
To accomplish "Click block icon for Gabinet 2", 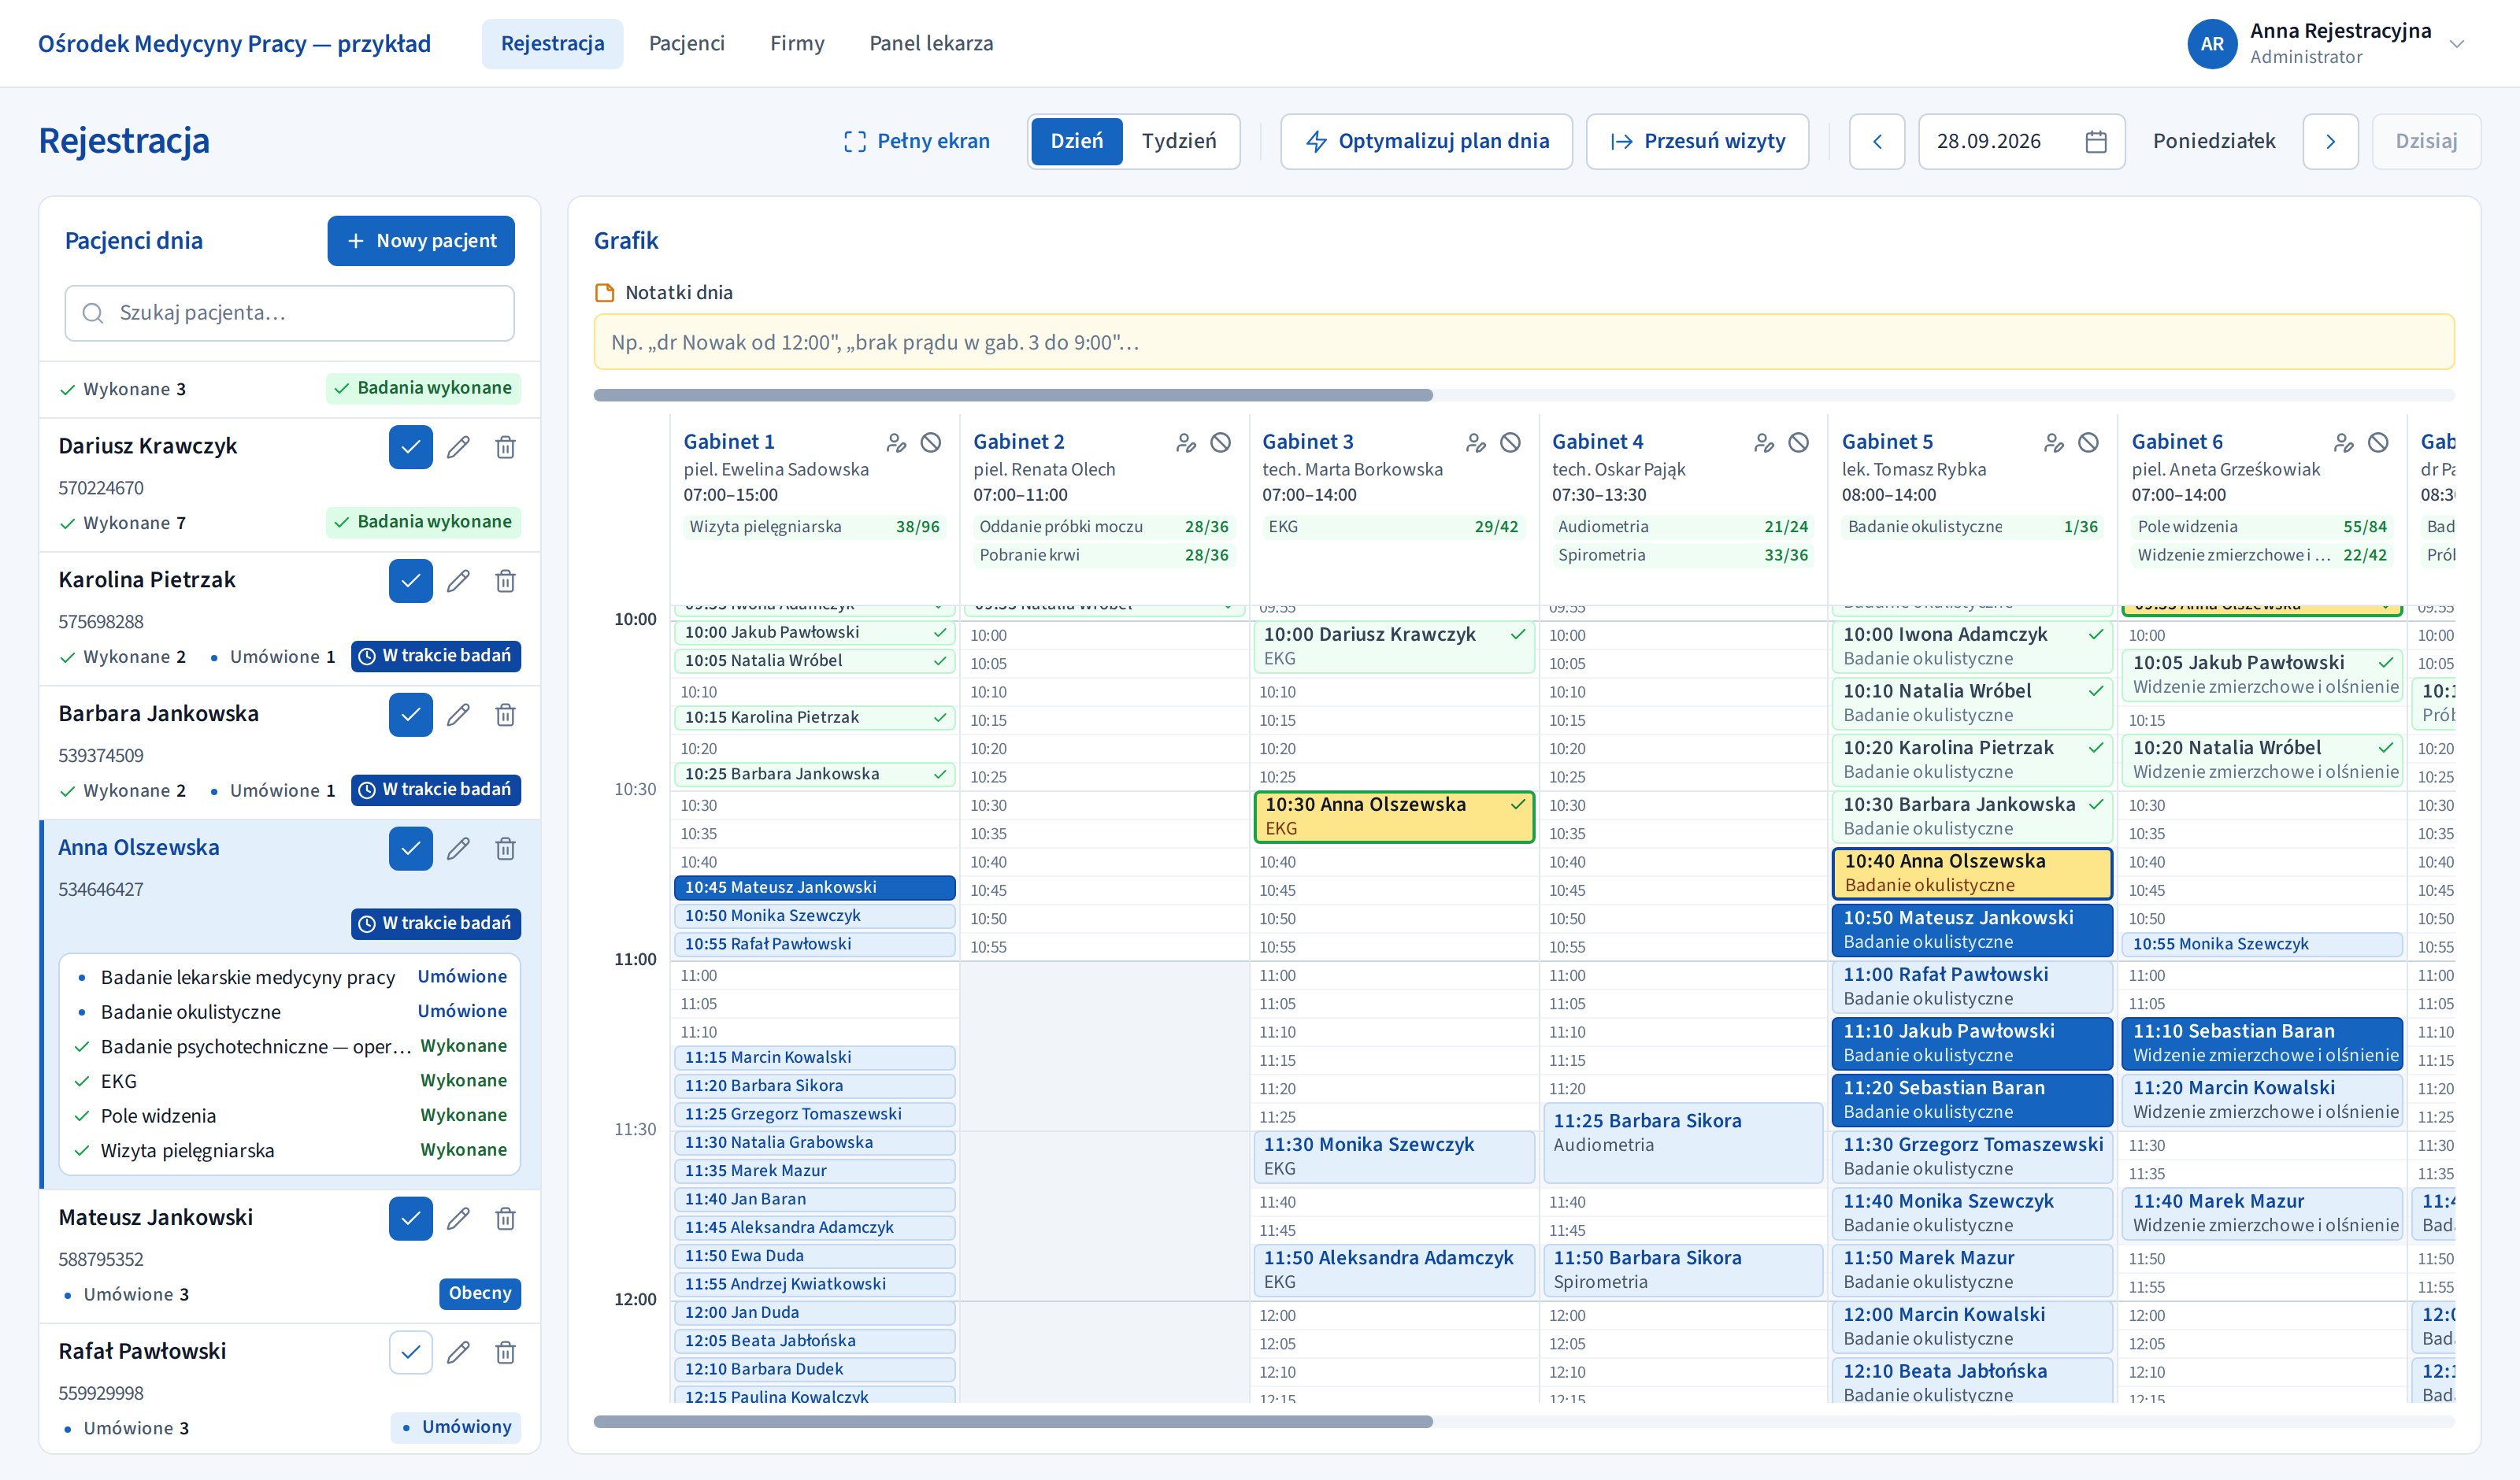I will coord(1220,442).
